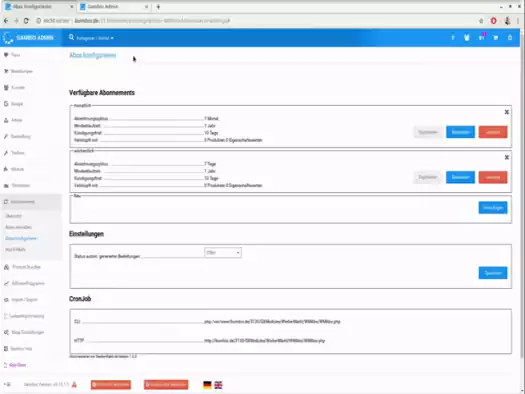Click the grey button in monatlich row
This screenshot has width=525, height=394.
click(x=428, y=132)
